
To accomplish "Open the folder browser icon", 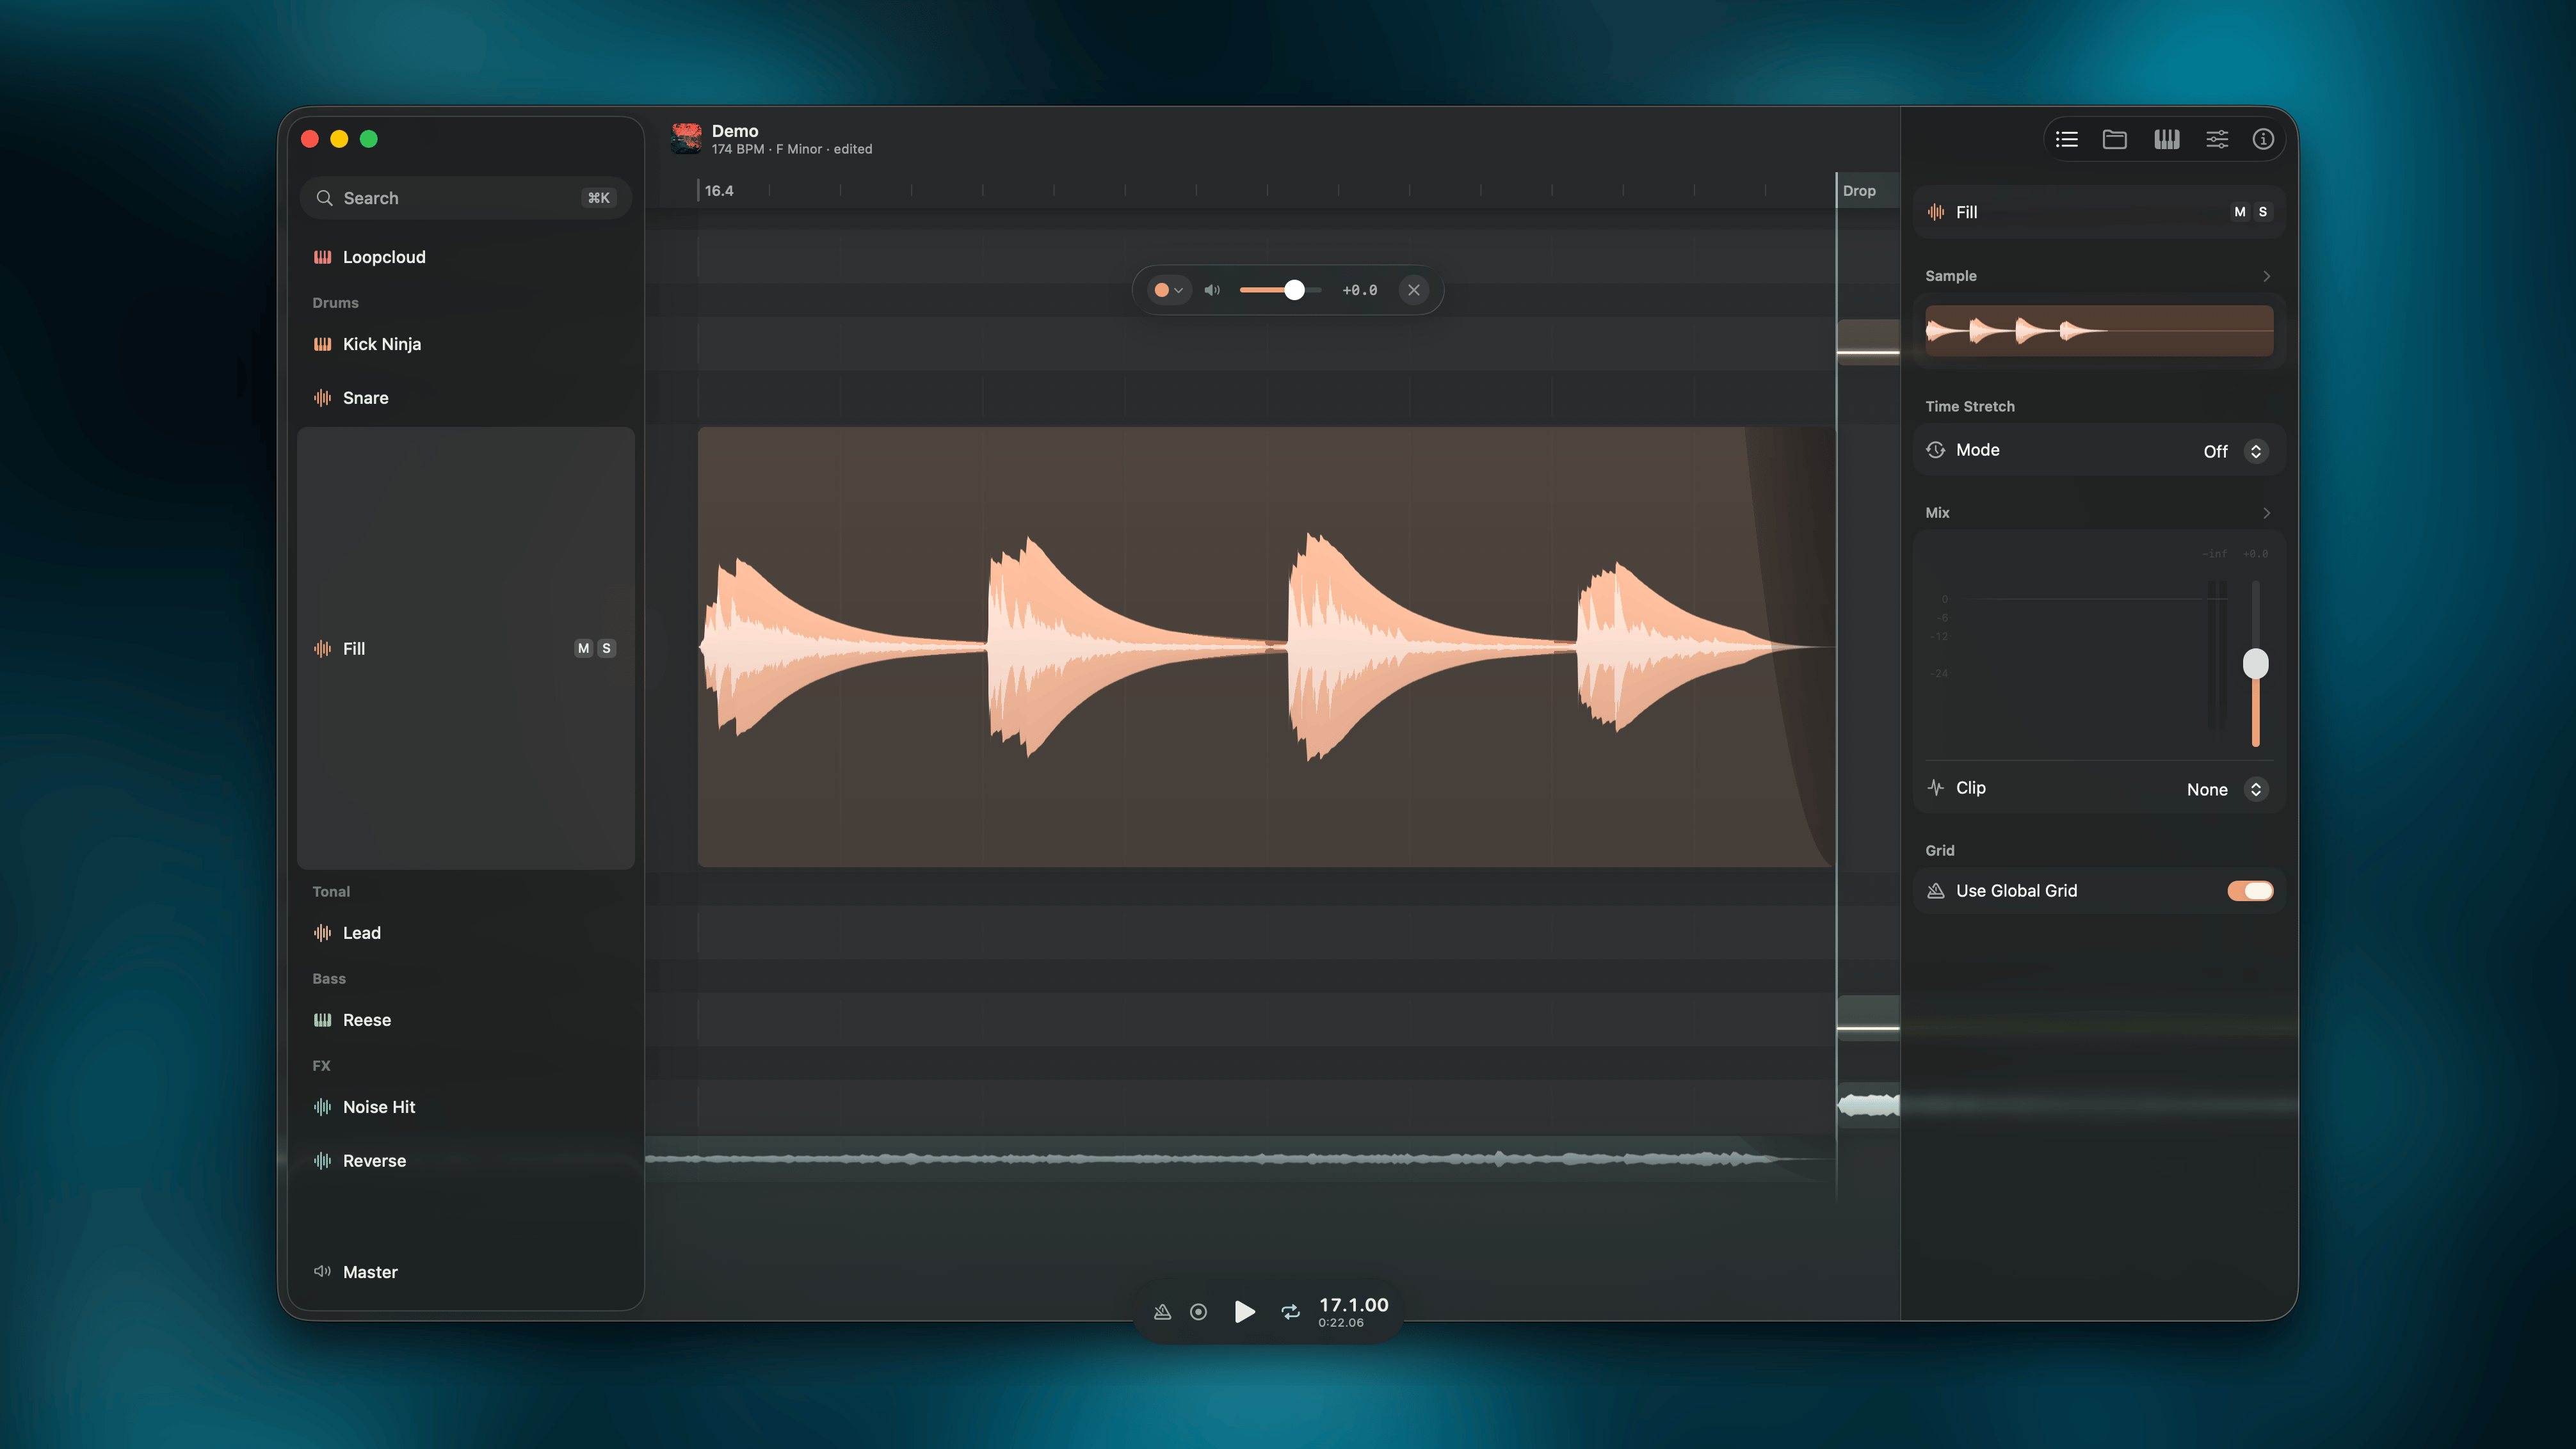I will (x=2114, y=139).
